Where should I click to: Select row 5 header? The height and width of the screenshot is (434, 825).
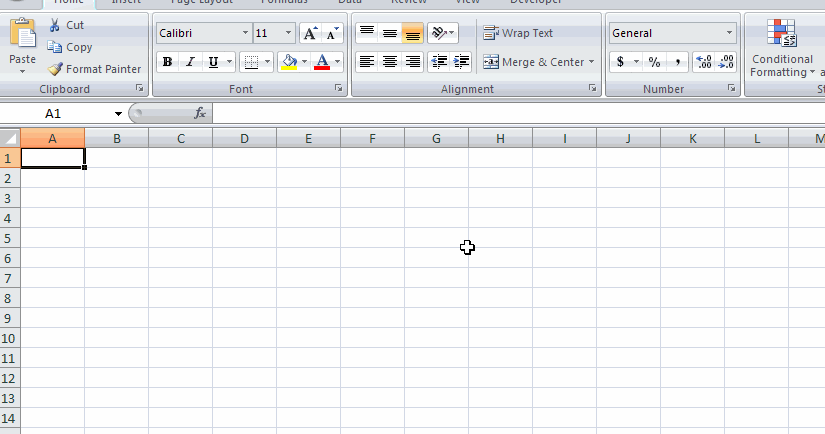point(10,238)
